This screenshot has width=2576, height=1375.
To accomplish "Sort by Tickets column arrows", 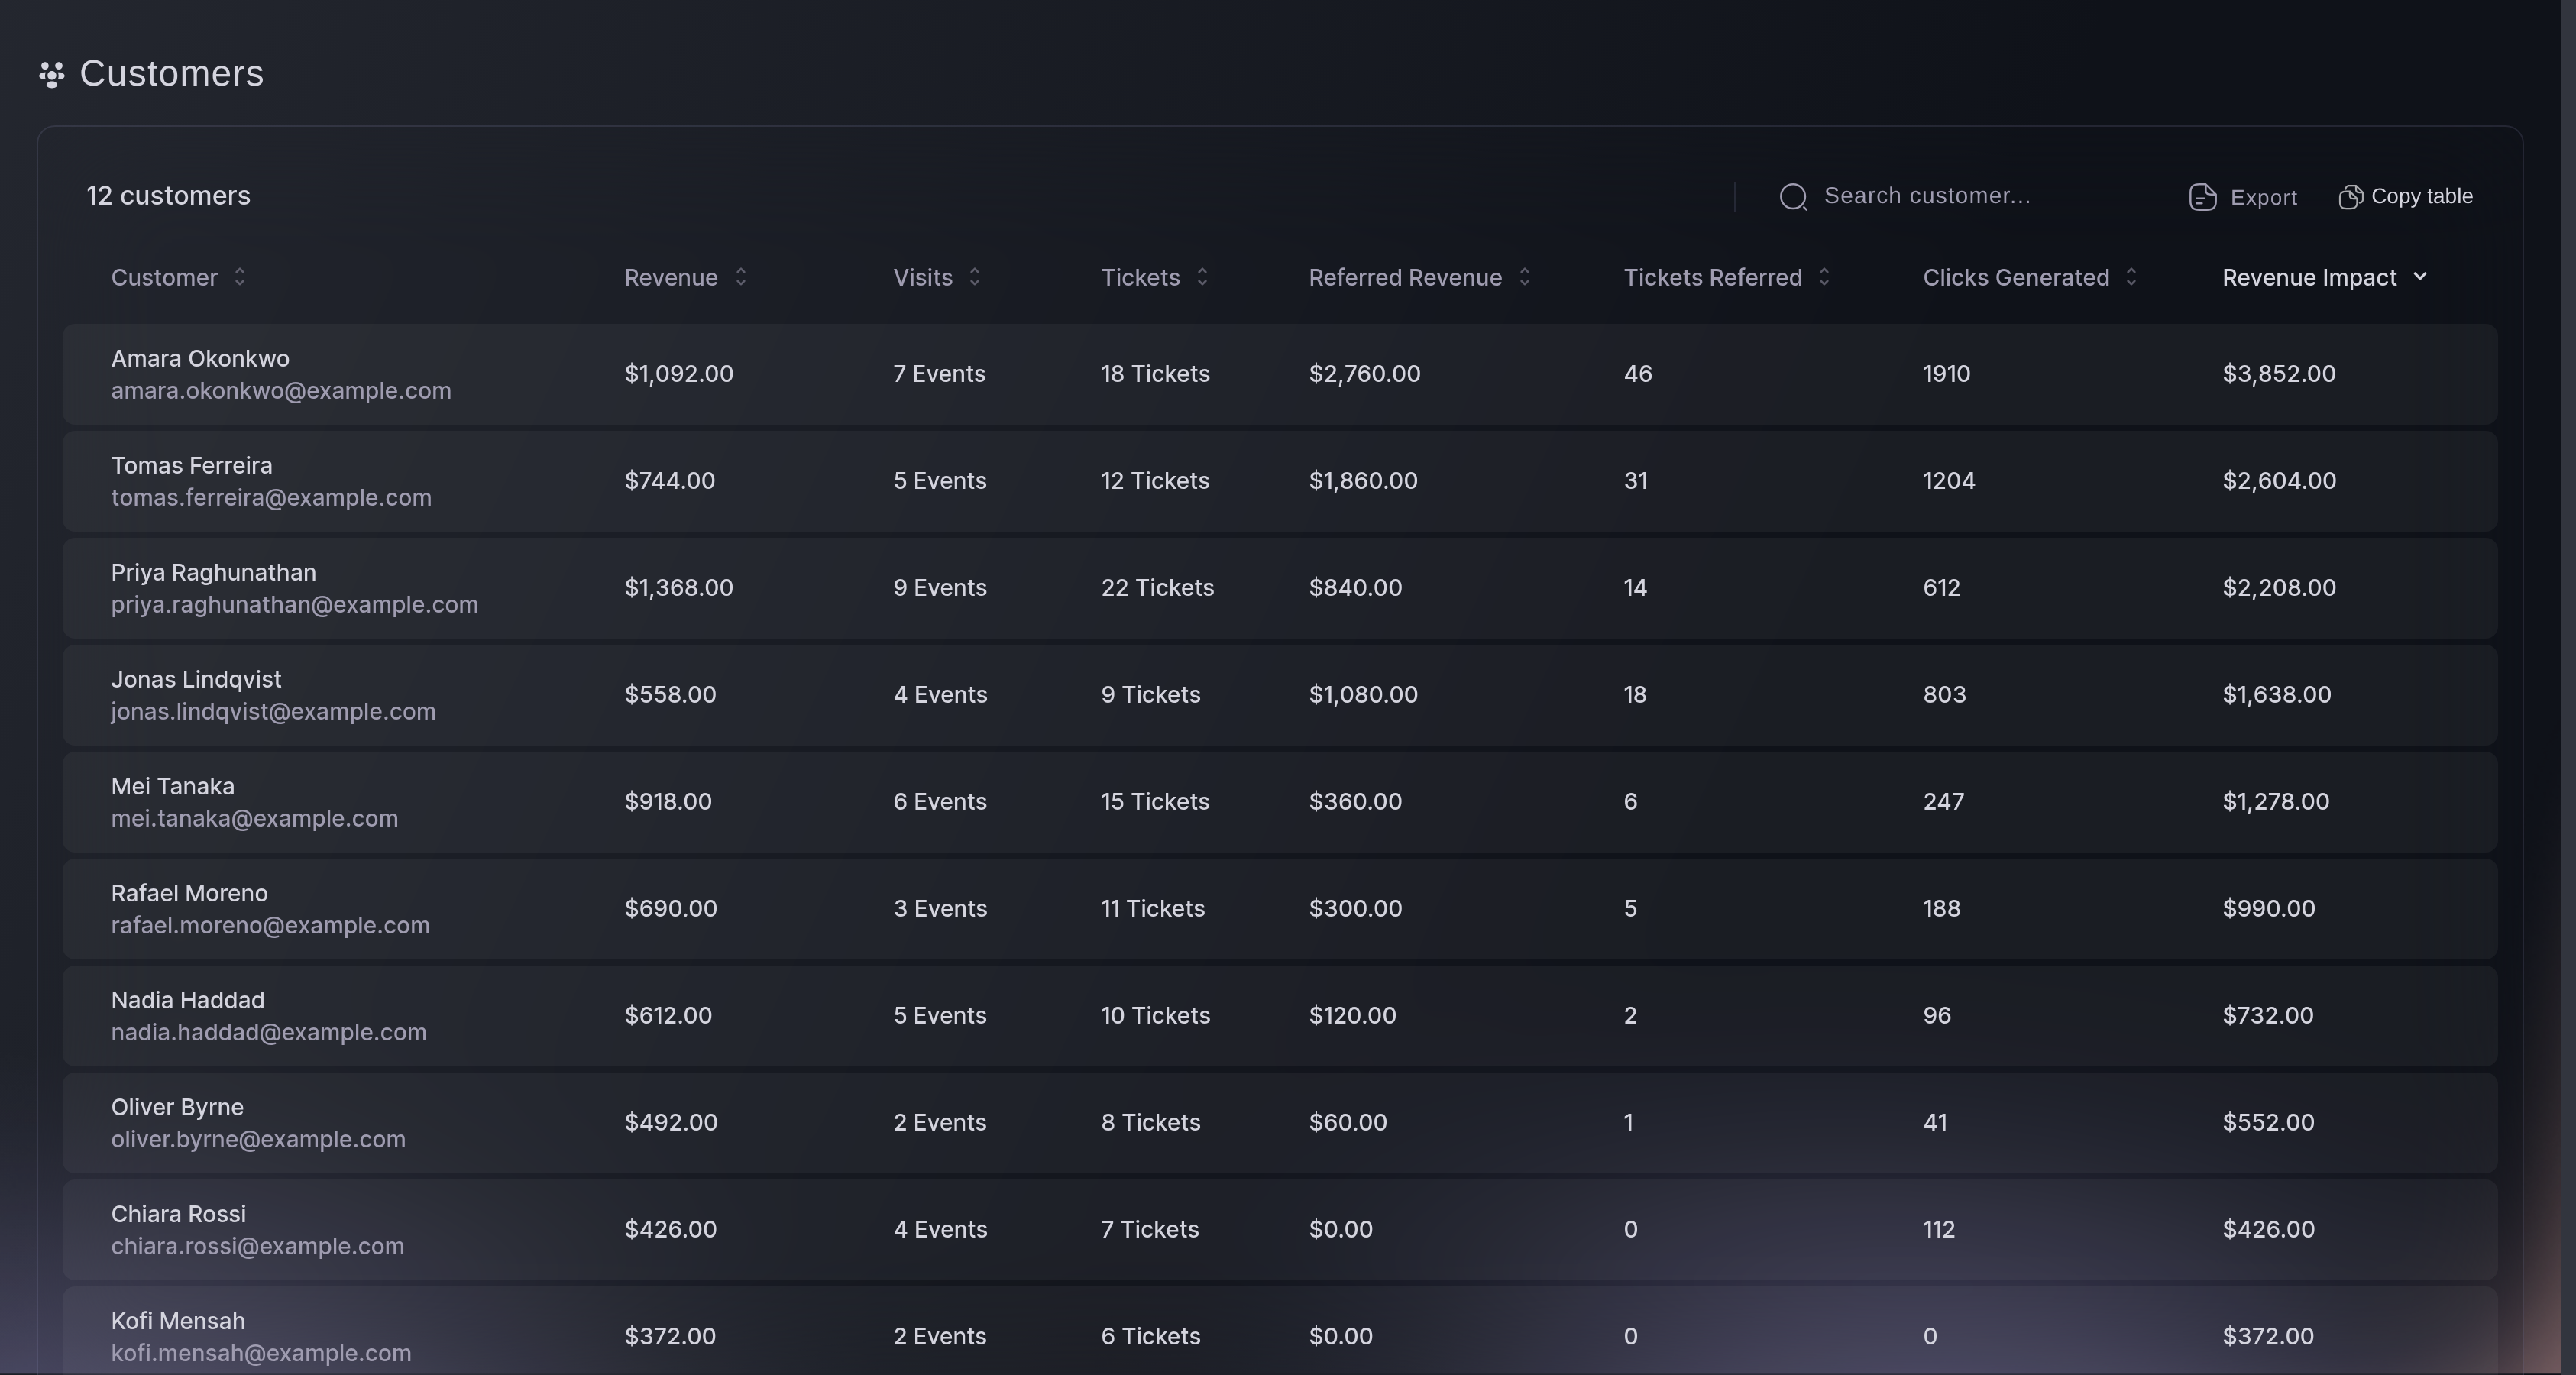I will 1202,277.
